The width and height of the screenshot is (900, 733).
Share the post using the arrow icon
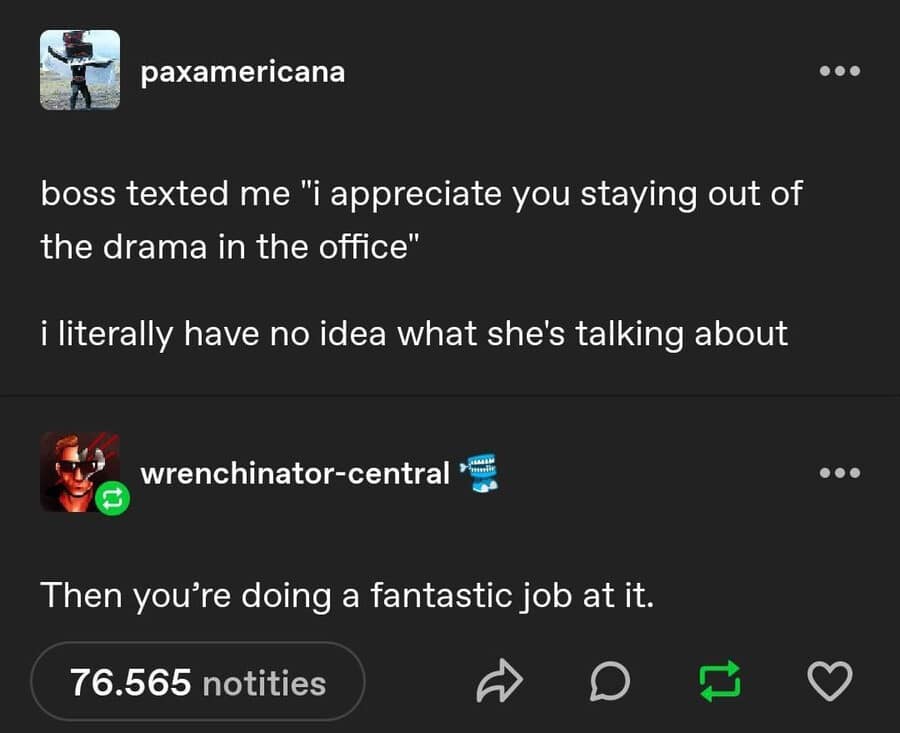pos(500,681)
